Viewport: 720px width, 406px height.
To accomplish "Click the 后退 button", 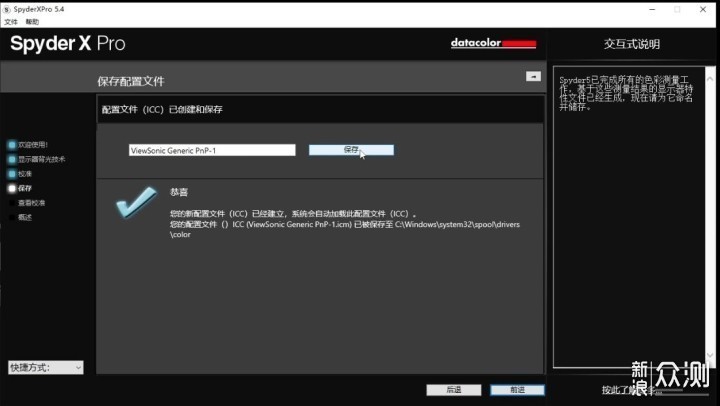I will [454, 390].
